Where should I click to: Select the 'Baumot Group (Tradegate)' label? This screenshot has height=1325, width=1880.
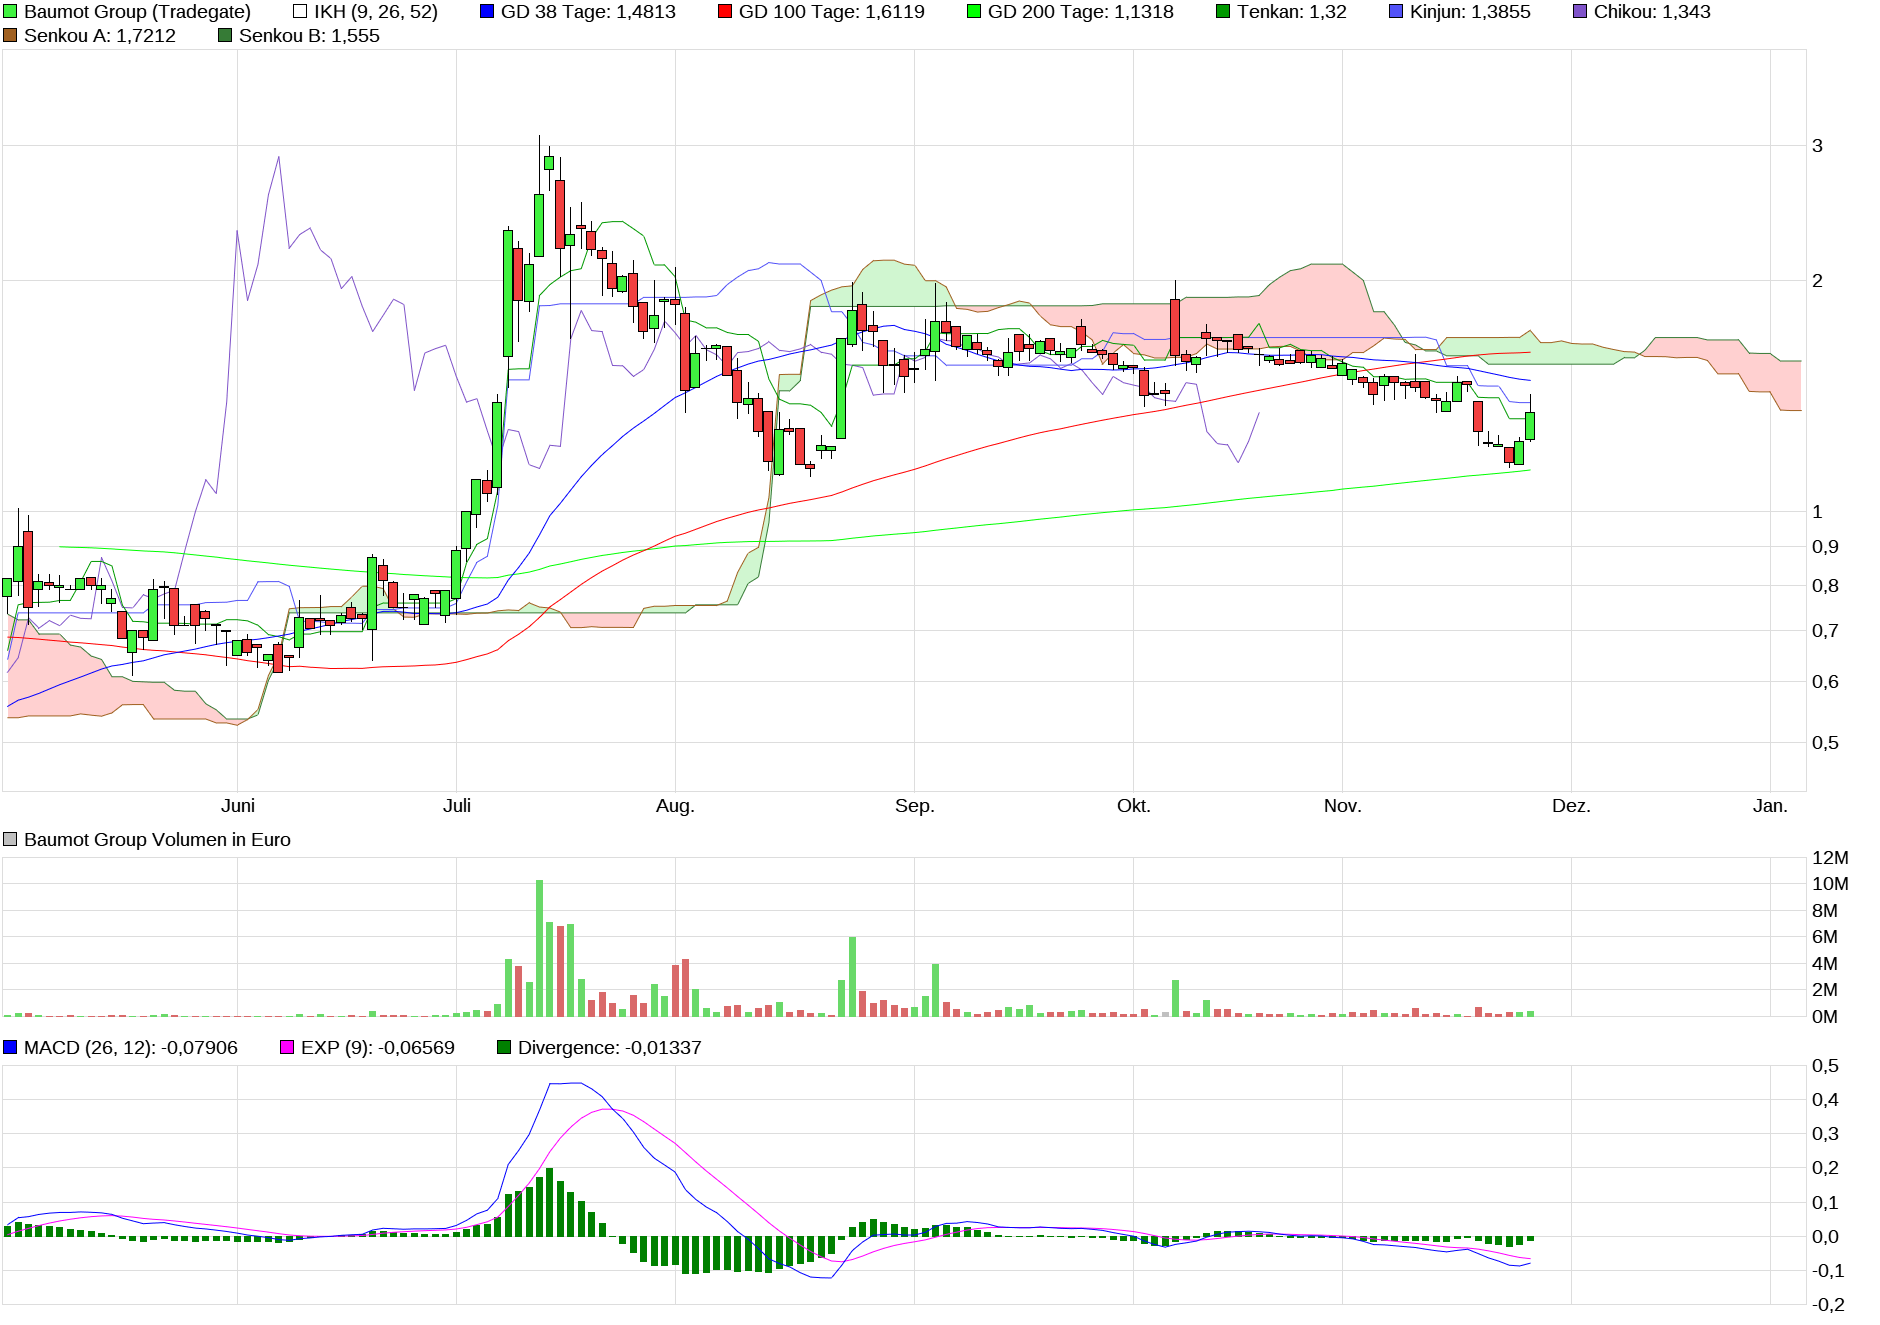(x=137, y=12)
